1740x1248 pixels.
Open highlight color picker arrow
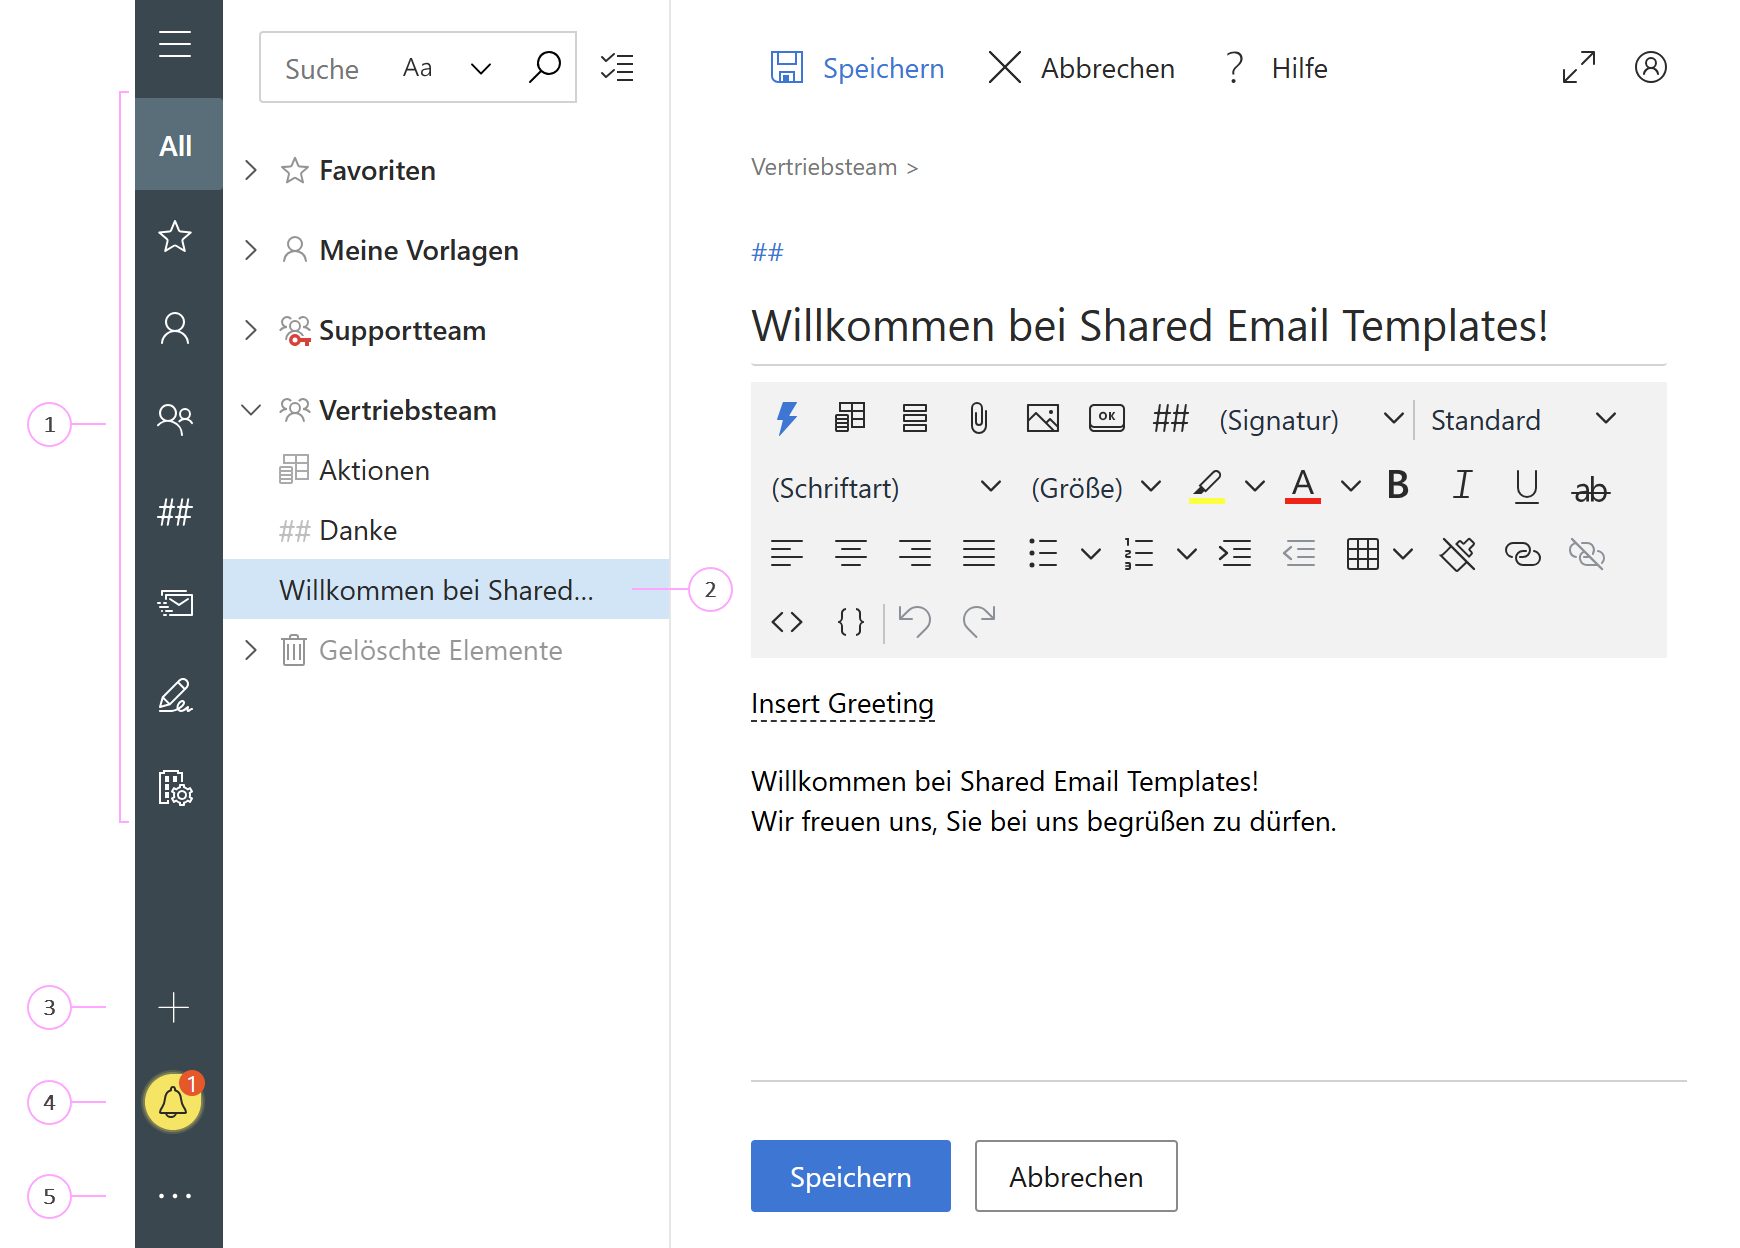[1255, 487]
